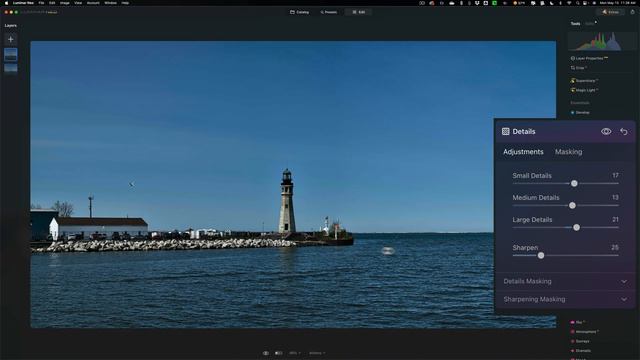Open the Luminar Neo application menu
The image size is (640, 360).
pyautogui.click(x=23, y=3)
